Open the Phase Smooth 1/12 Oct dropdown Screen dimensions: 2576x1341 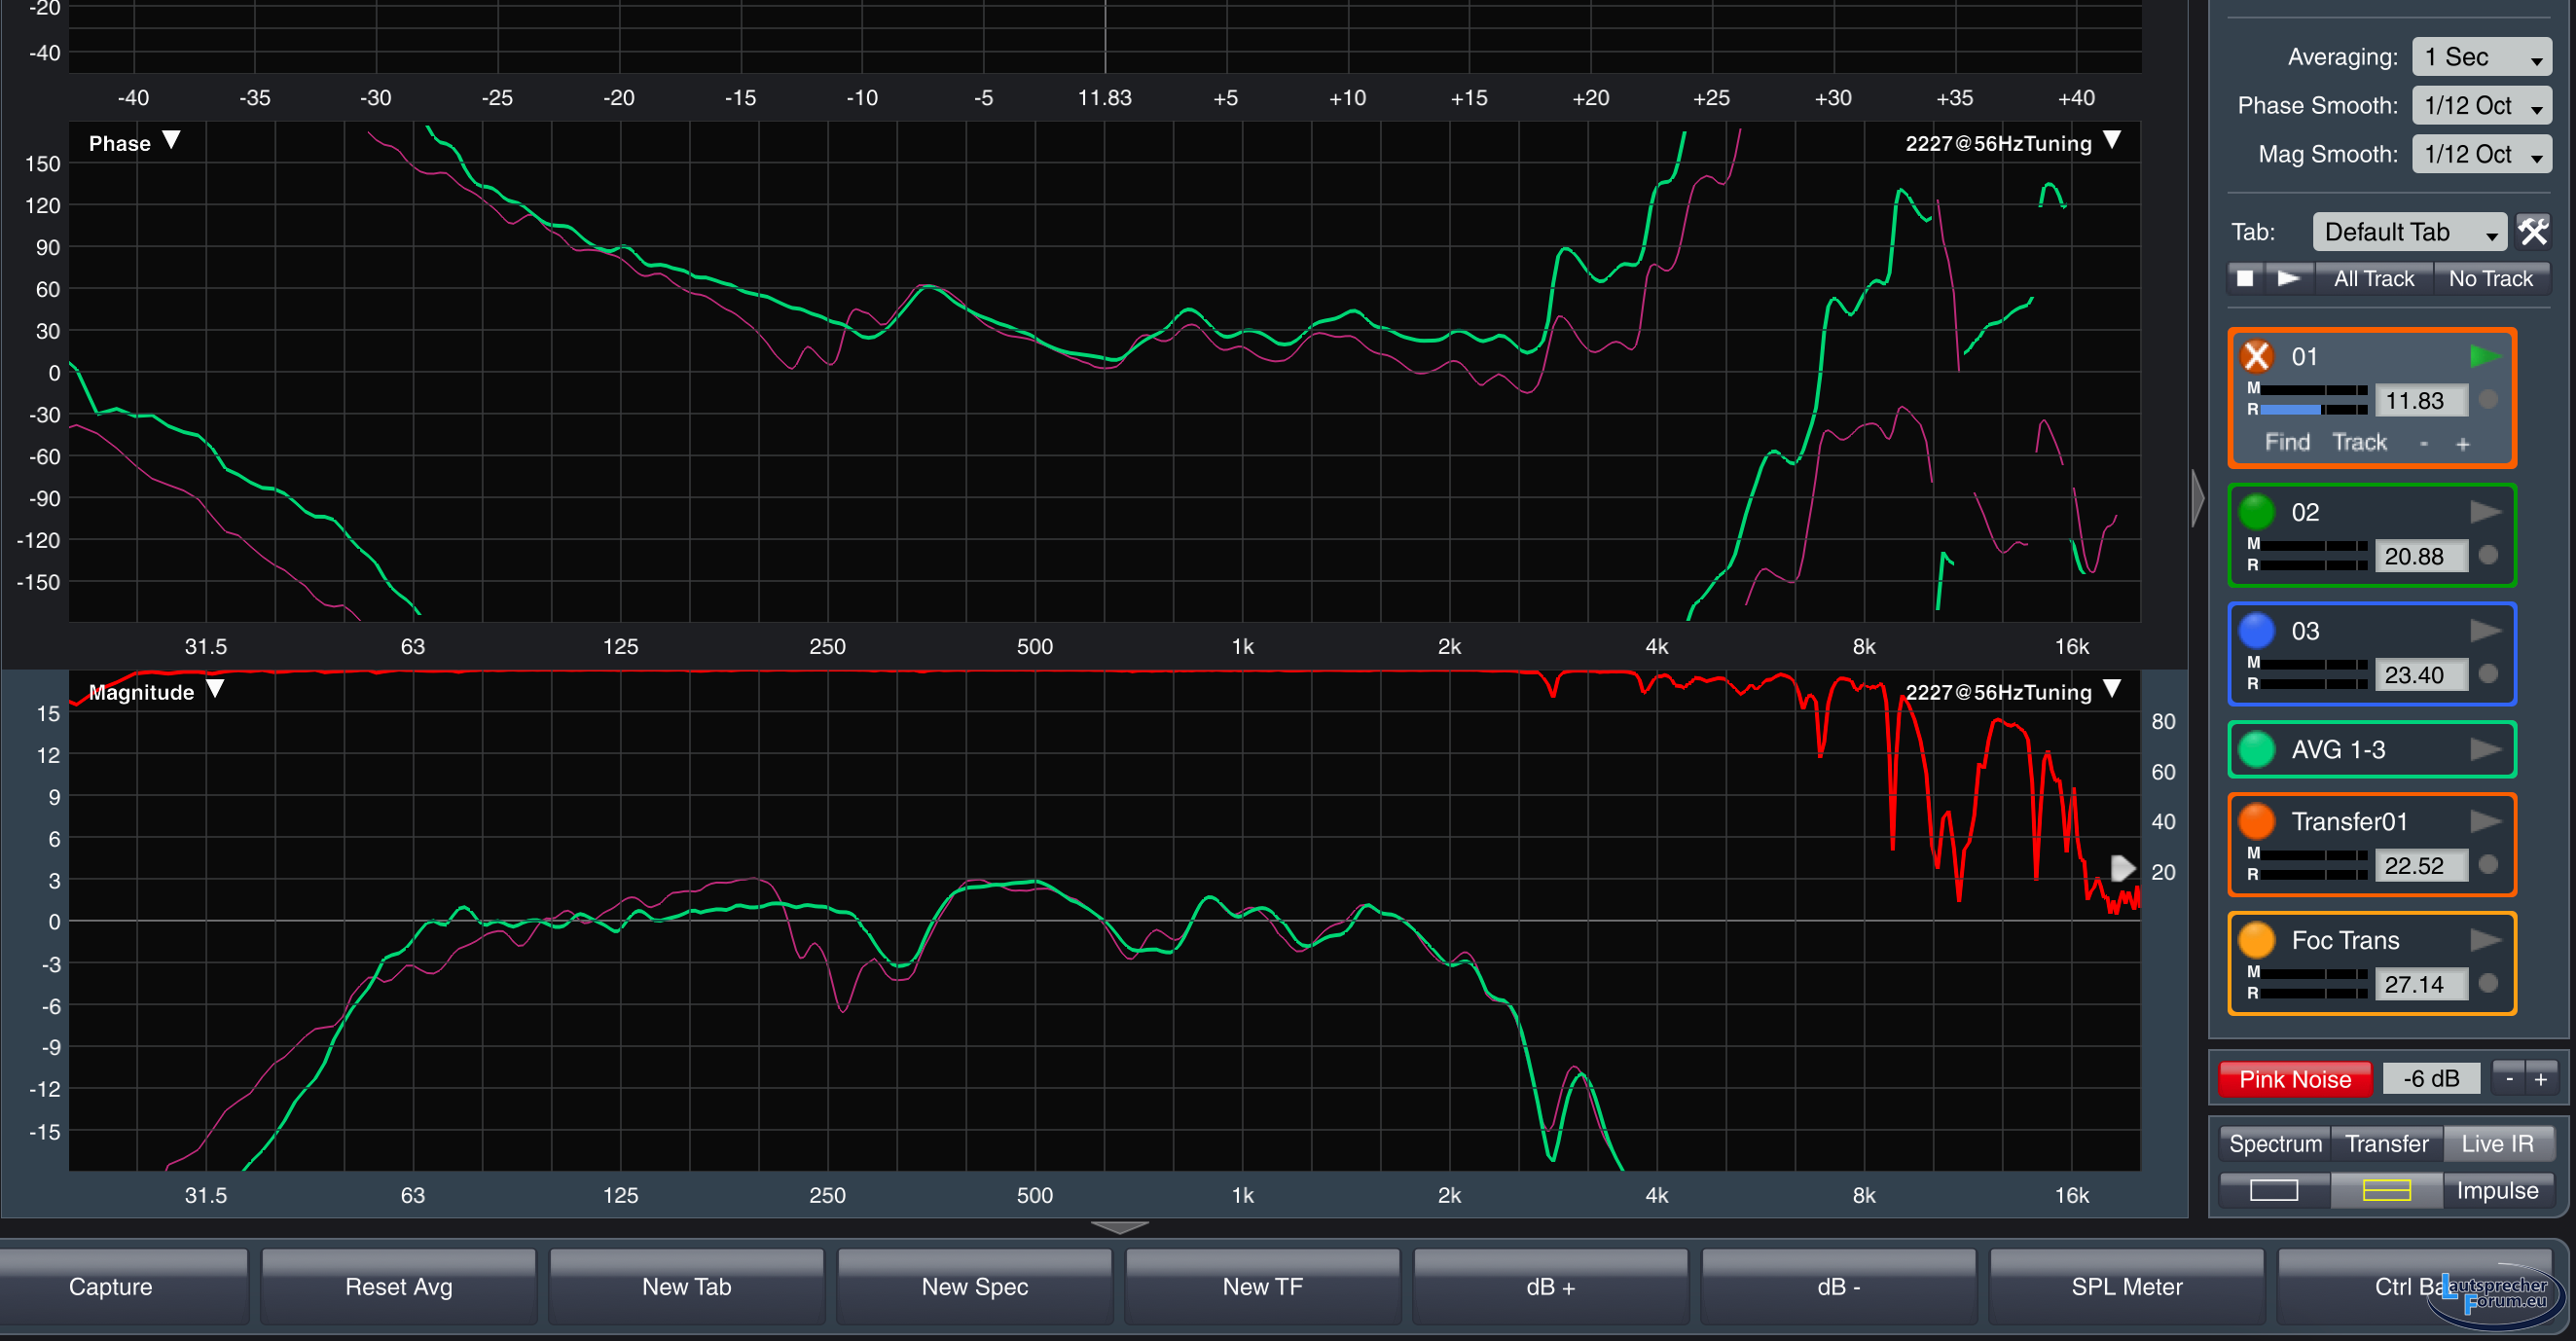point(2481,106)
